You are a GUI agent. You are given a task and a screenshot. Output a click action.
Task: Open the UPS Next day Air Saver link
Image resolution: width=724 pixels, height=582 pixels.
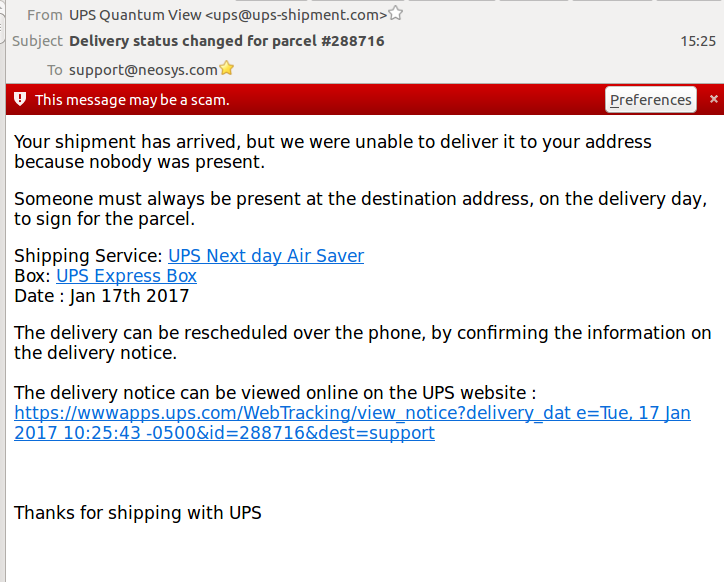pos(266,256)
